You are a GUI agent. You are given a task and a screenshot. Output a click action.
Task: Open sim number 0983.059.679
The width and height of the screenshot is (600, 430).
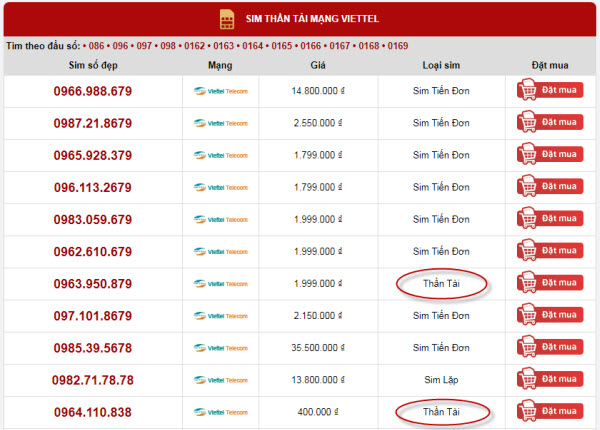[93, 220]
